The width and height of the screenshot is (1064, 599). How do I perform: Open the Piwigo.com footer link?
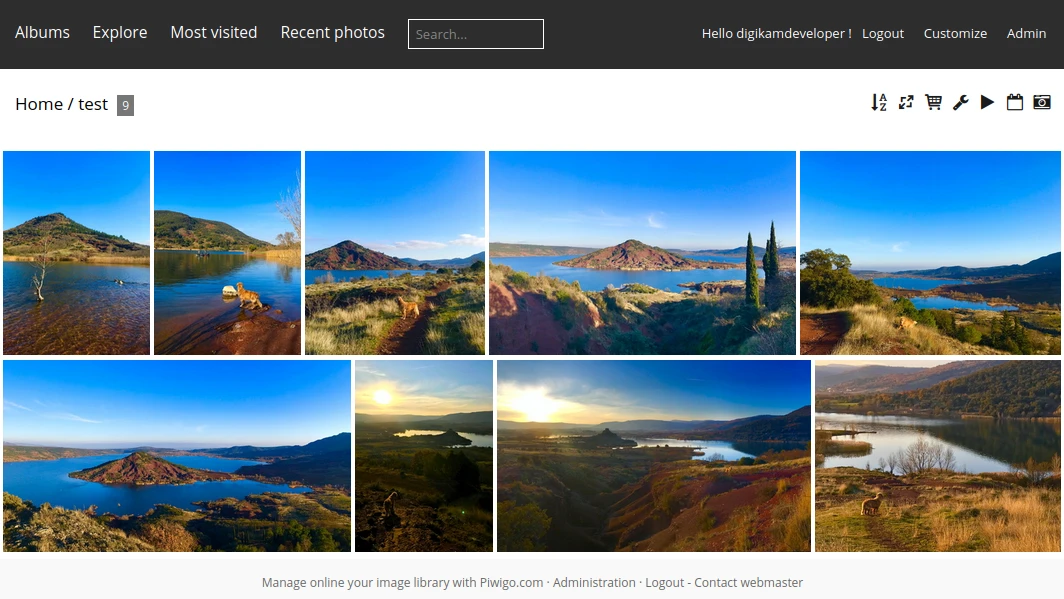[510, 583]
